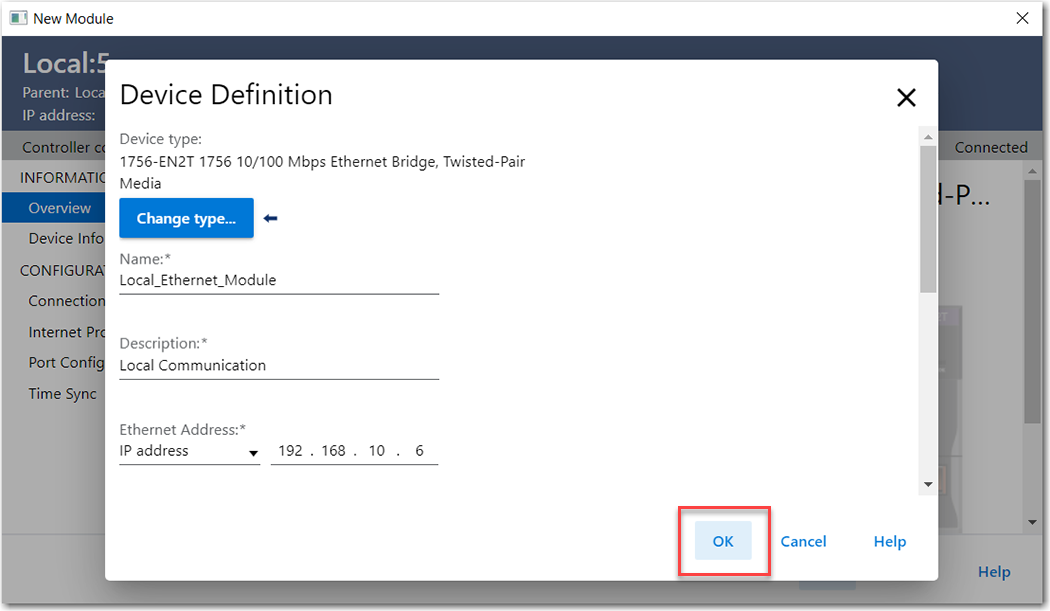Open Internet Protocol page in sidebar

tap(66, 332)
